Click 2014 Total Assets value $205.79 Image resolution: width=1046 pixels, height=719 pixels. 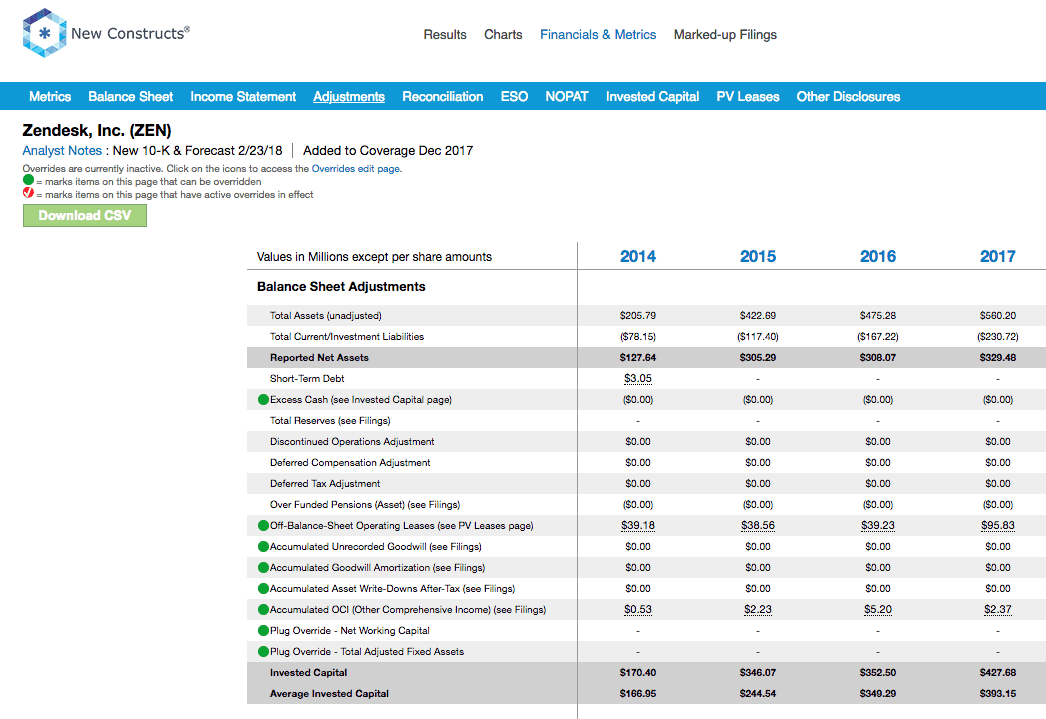click(638, 315)
